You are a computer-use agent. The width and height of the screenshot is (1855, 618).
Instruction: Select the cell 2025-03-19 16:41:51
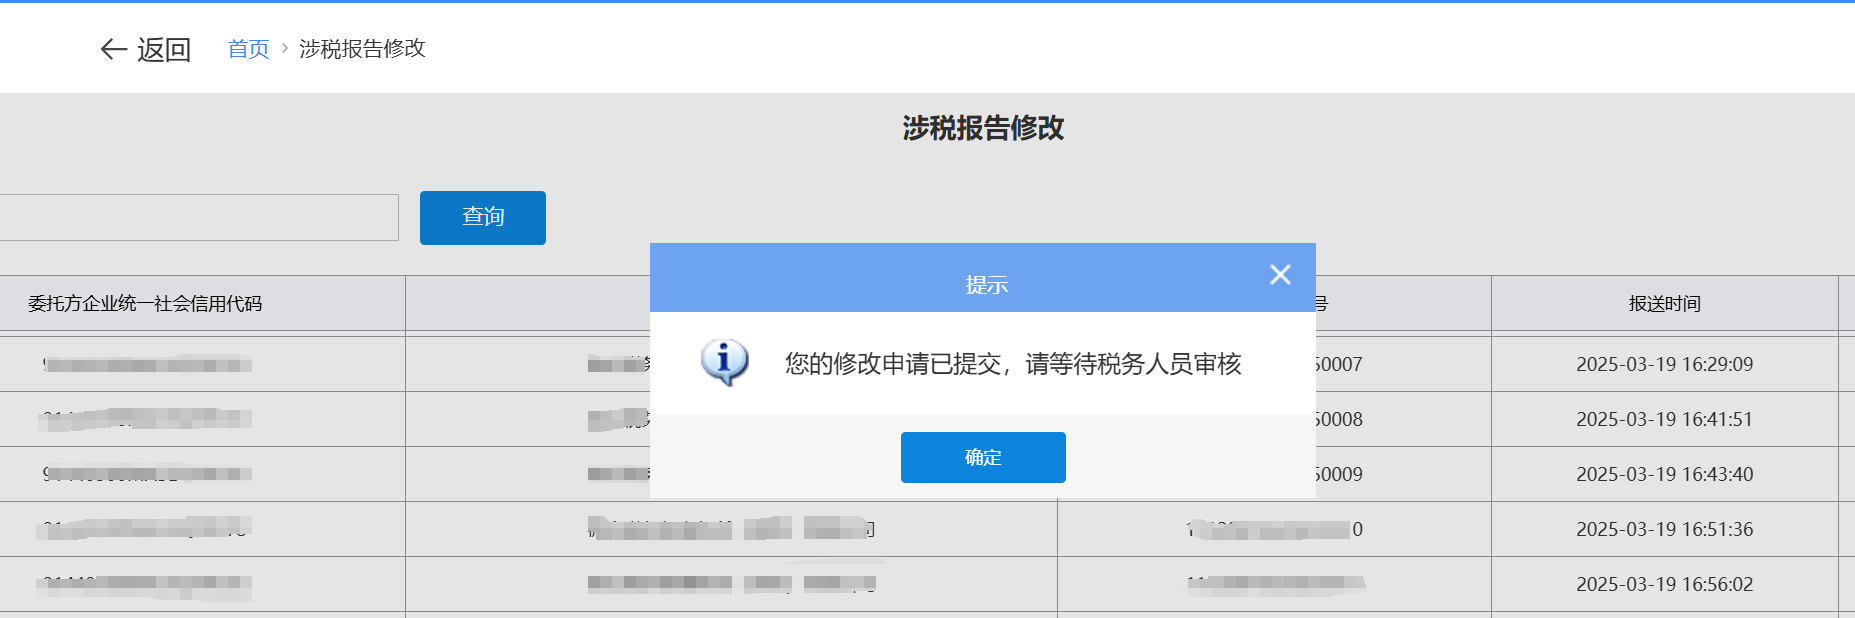click(x=1664, y=419)
